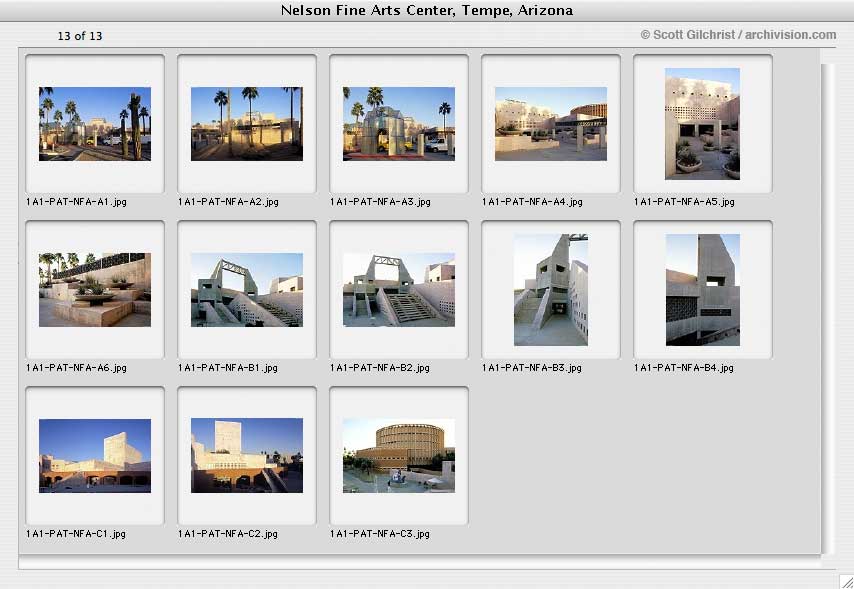
Task: Click the filename label 1A1-PAT-NFA-A1.jpg
Action: point(76,202)
